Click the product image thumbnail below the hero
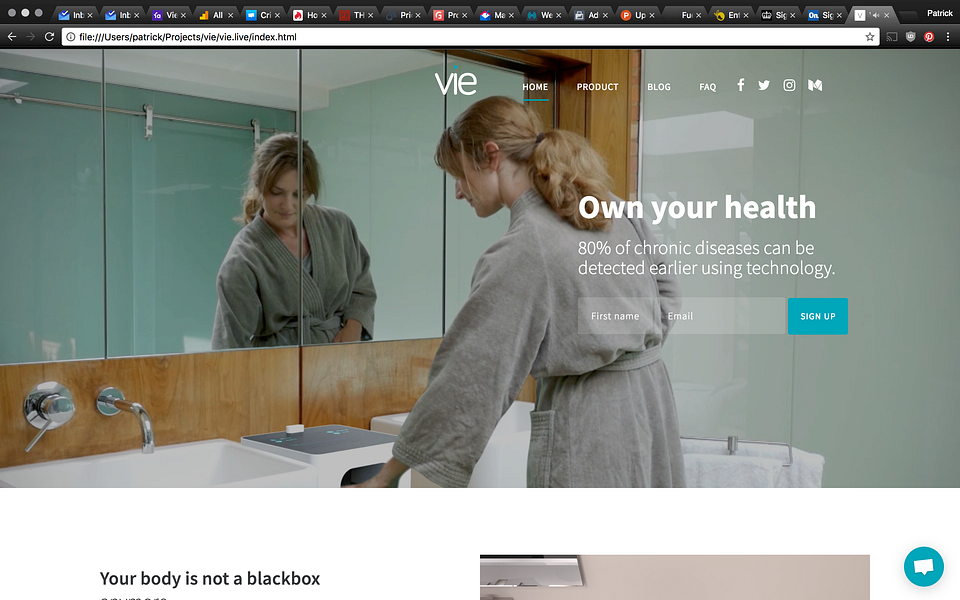 click(x=675, y=577)
